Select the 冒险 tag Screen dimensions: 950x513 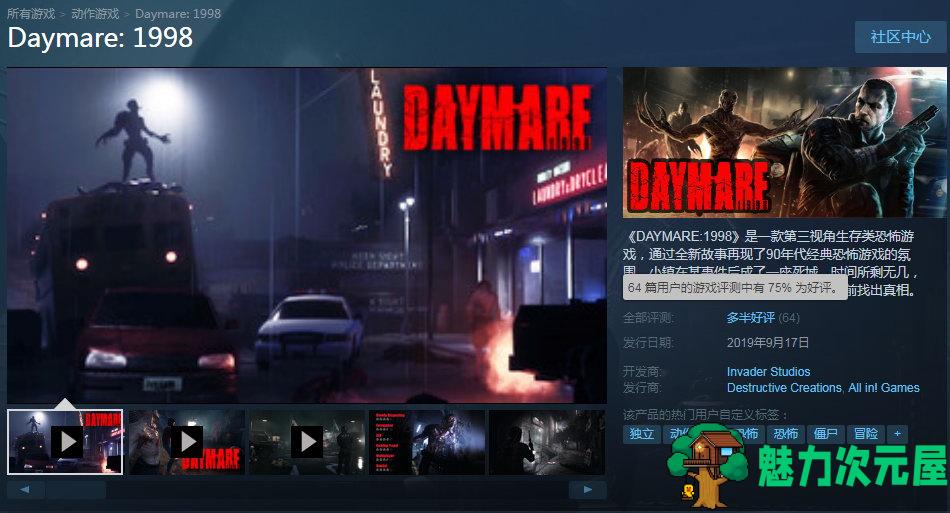coord(866,434)
